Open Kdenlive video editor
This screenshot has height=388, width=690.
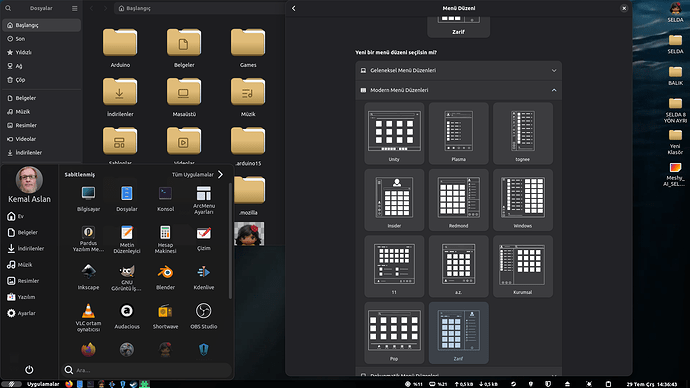coord(204,277)
